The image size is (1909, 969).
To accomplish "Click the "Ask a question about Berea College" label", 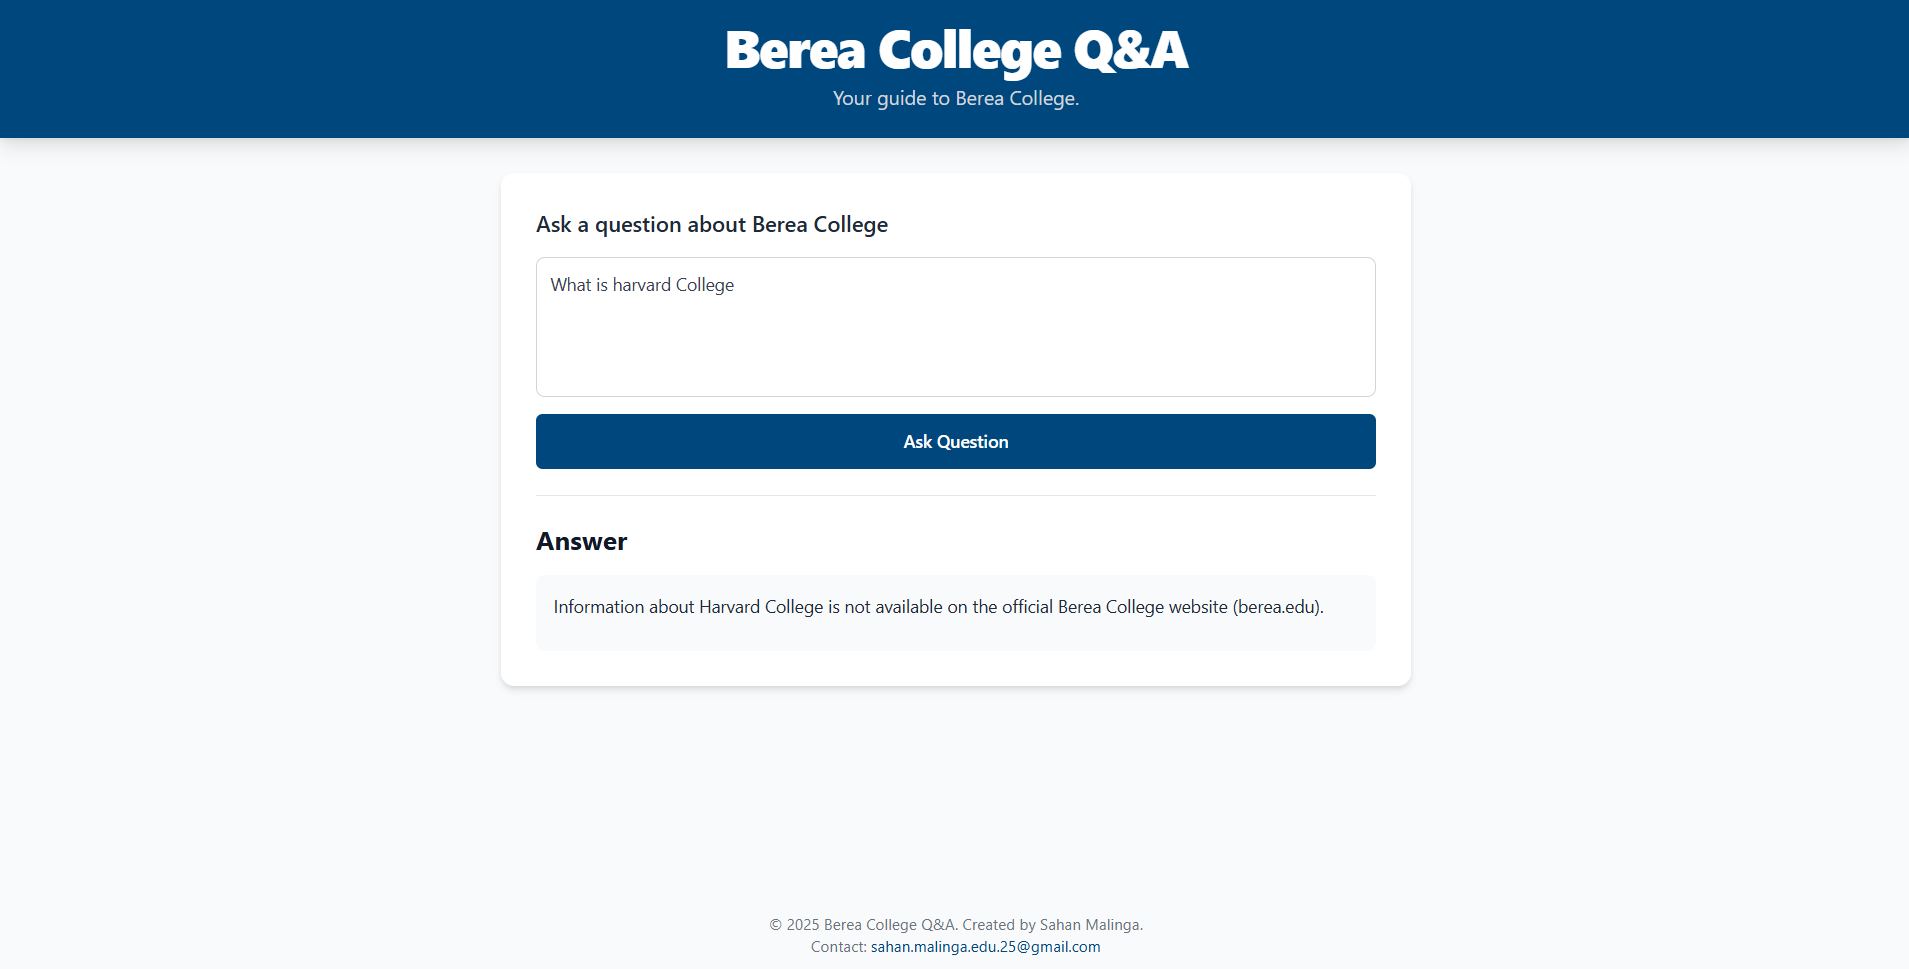I will (x=711, y=224).
